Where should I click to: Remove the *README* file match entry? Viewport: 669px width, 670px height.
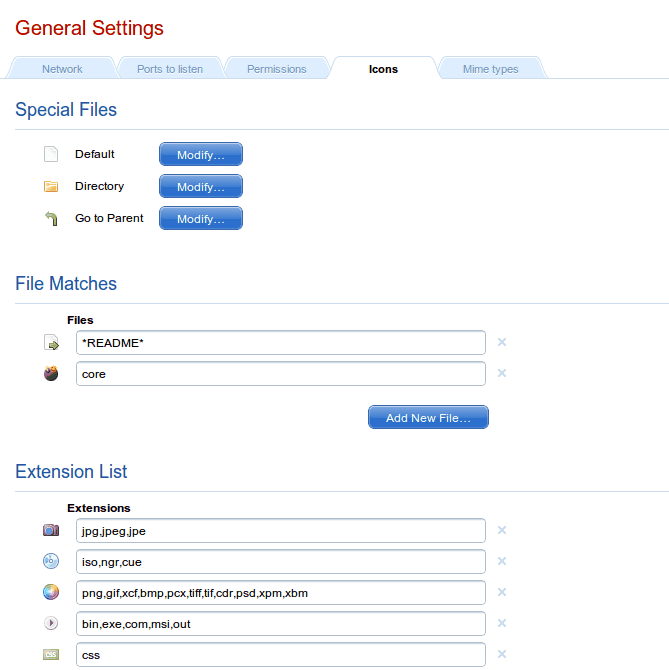coord(502,342)
